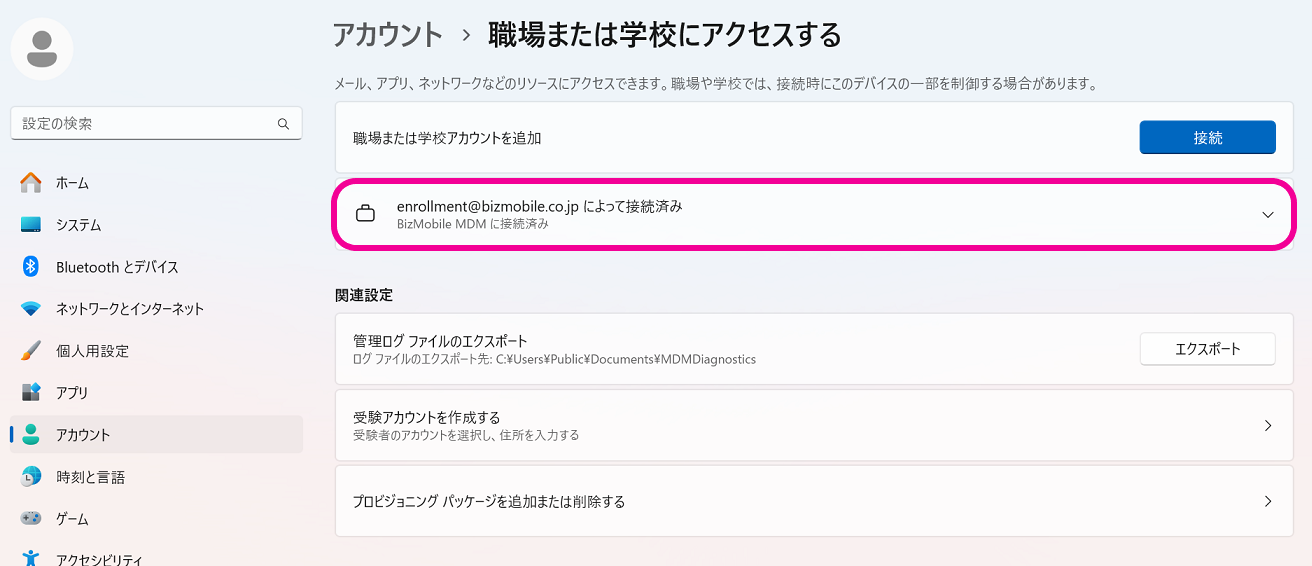Open プロビジョニング パッケージ chevron arrow
Image resolution: width=1312 pixels, height=566 pixels.
pos(1267,501)
